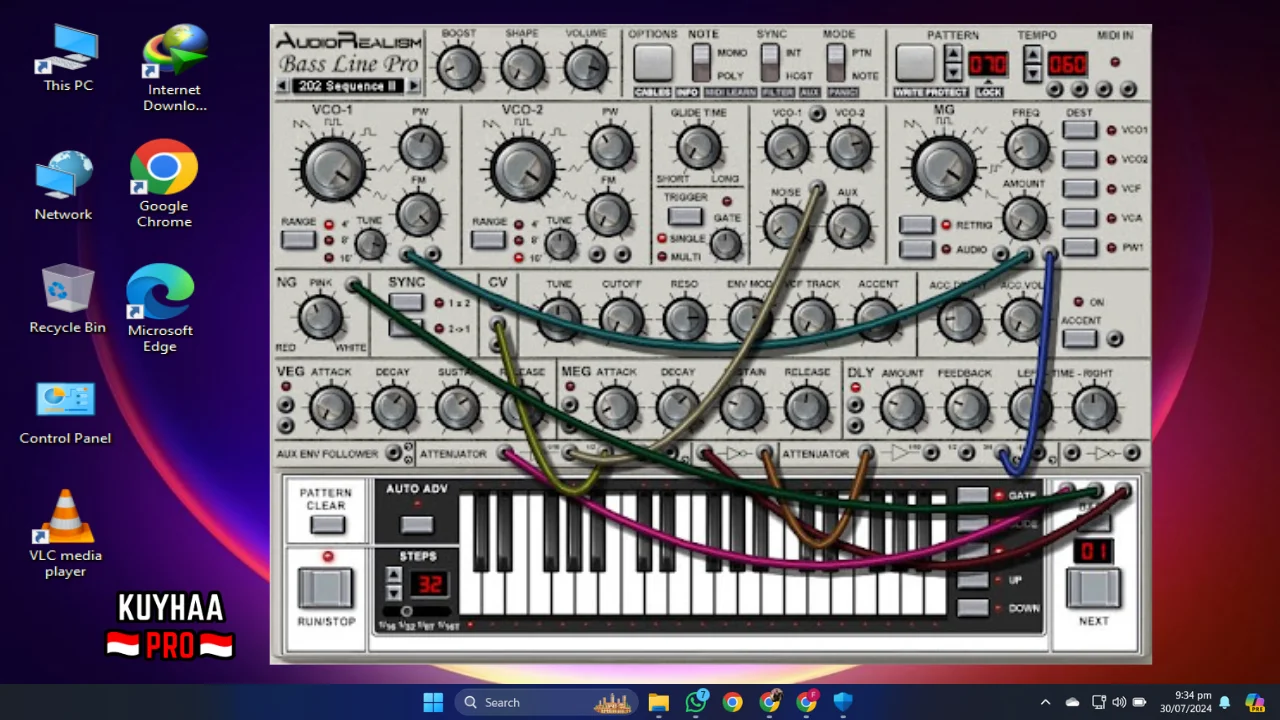Click the PATTERN CLEAR button
The height and width of the screenshot is (720, 1280).
[x=326, y=524]
